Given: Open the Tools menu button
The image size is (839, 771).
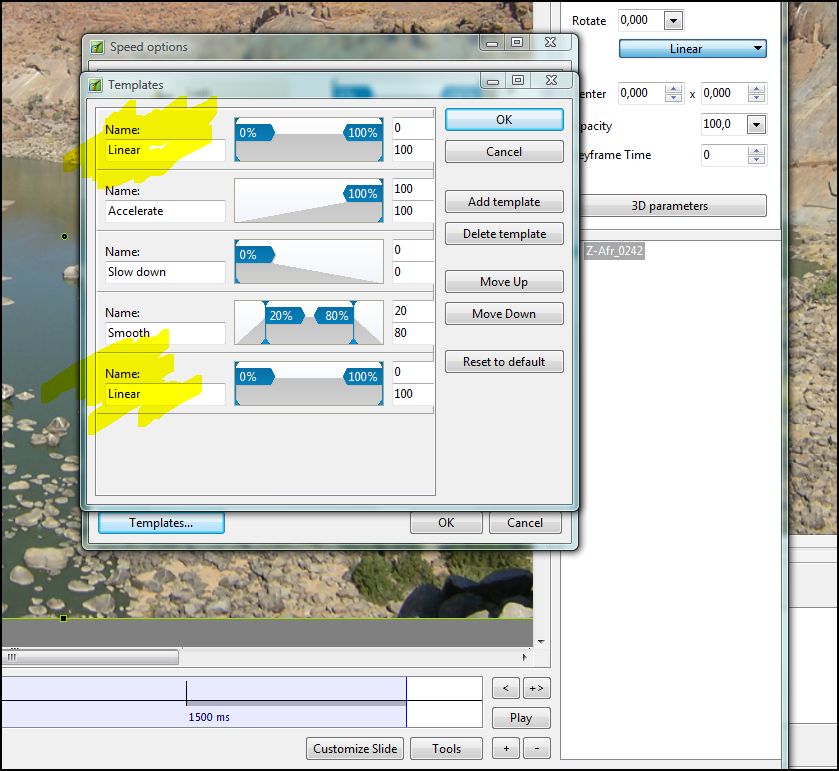Looking at the screenshot, I should tap(447, 748).
